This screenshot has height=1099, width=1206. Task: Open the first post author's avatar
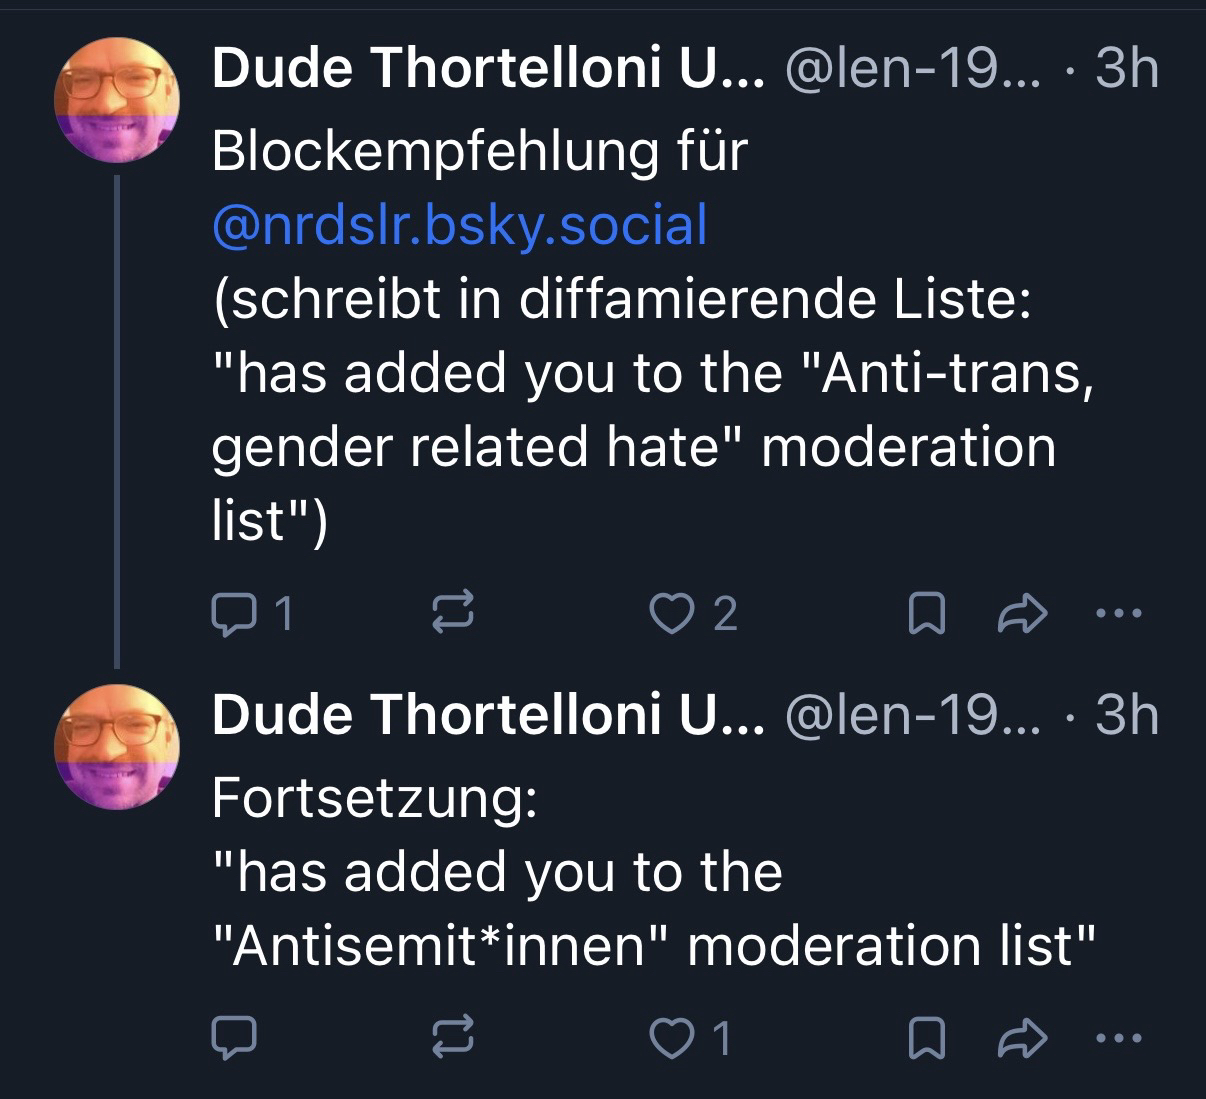click(116, 99)
